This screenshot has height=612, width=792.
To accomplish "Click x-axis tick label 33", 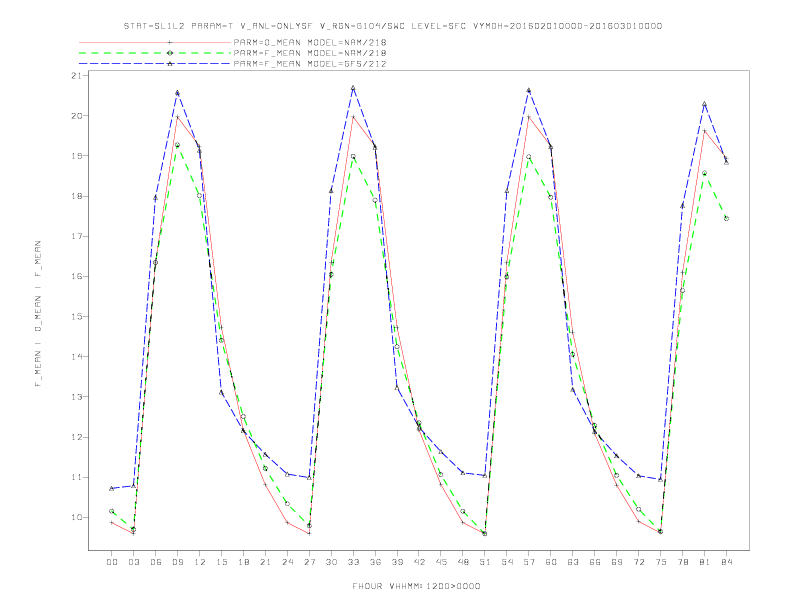I will (x=353, y=562).
